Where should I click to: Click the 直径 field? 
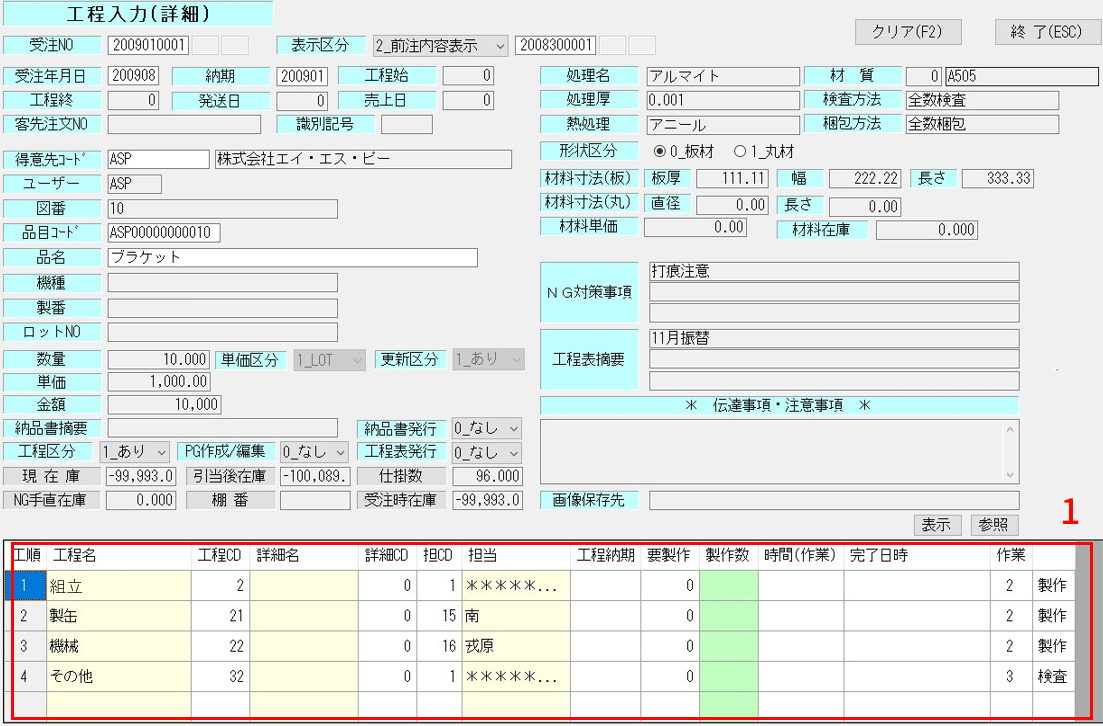(732, 205)
